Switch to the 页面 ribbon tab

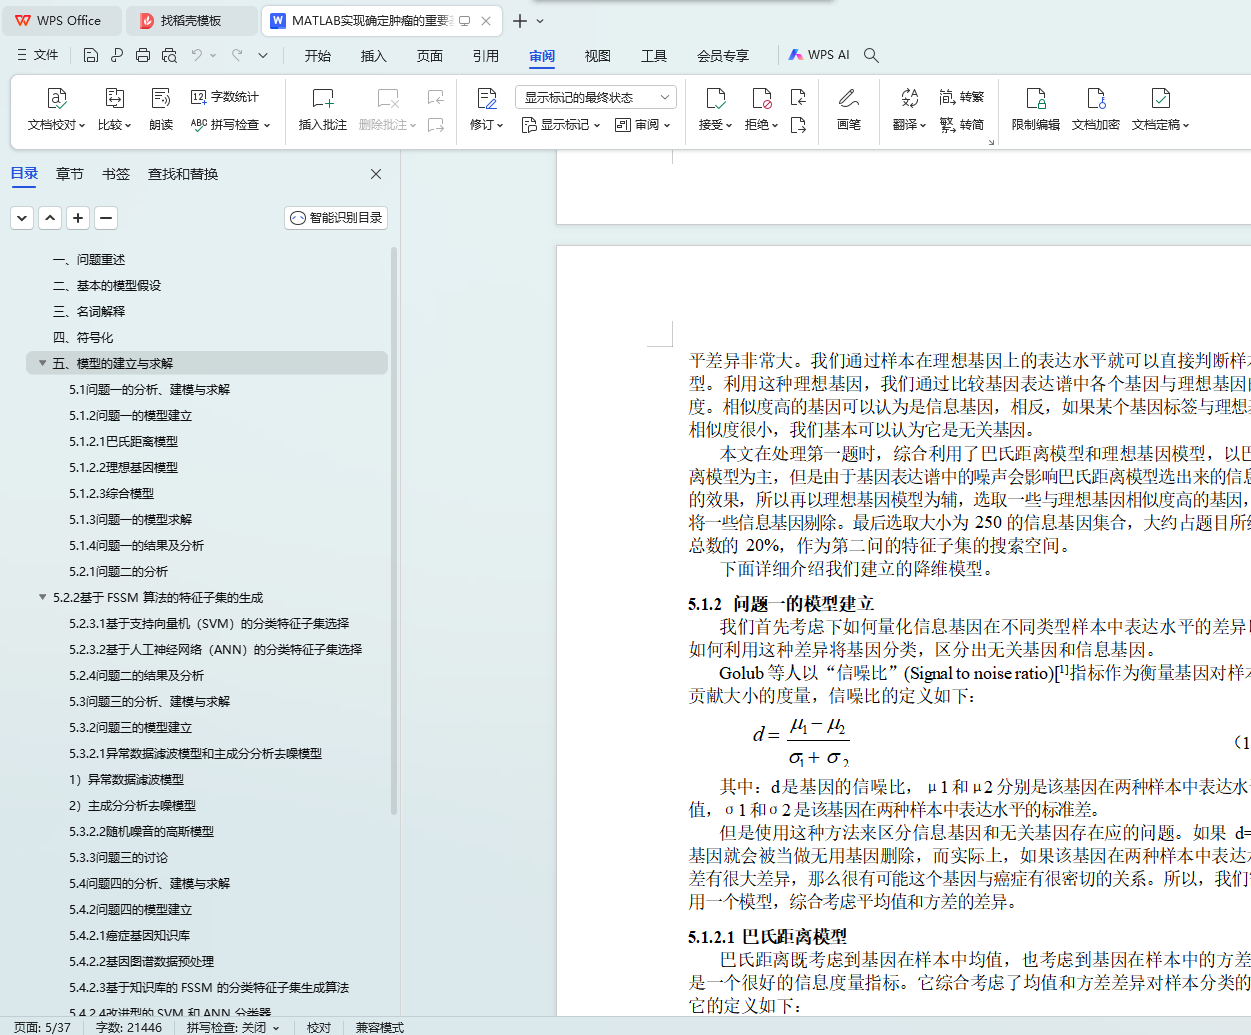(x=430, y=56)
